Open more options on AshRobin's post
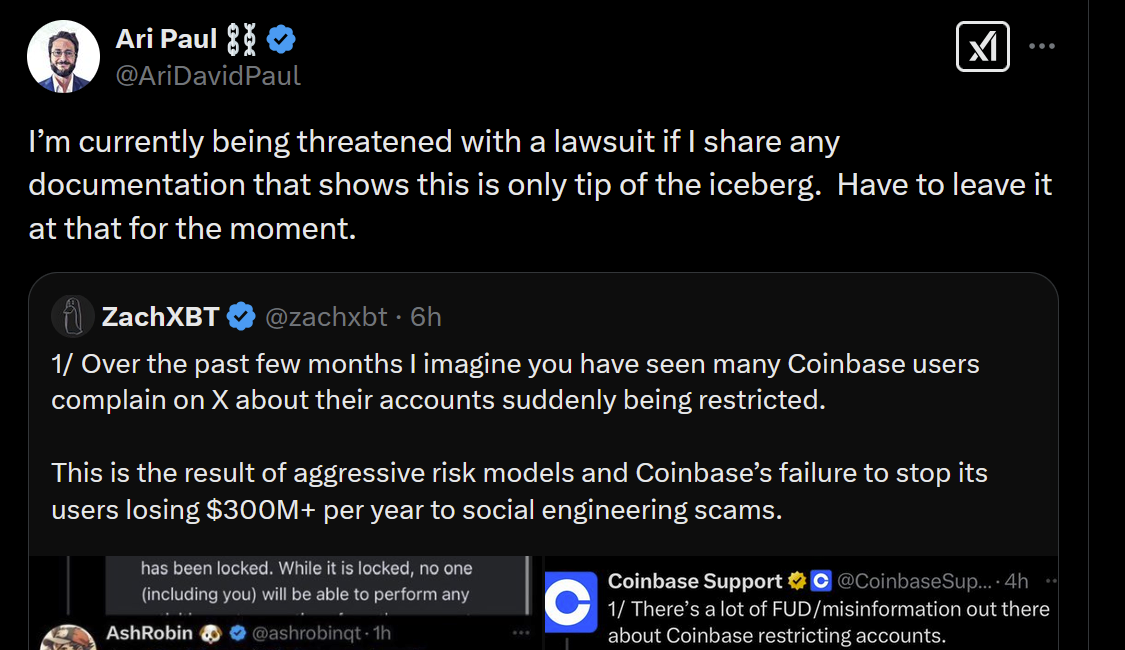 [521, 633]
